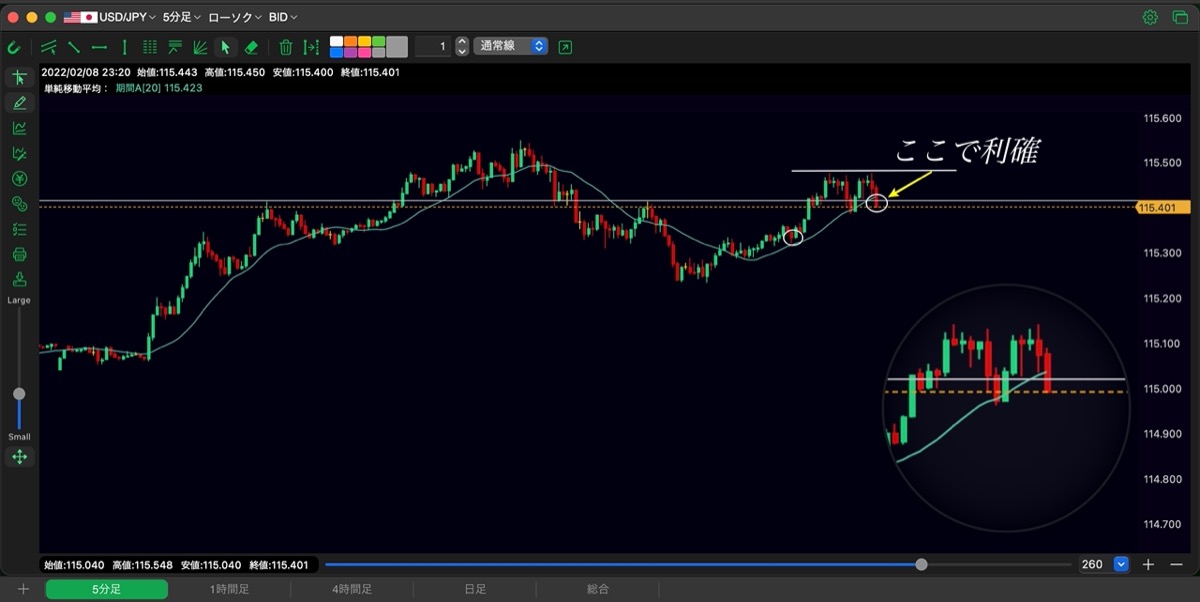Click the crosshair cursor icon in sidebar

(x=19, y=78)
